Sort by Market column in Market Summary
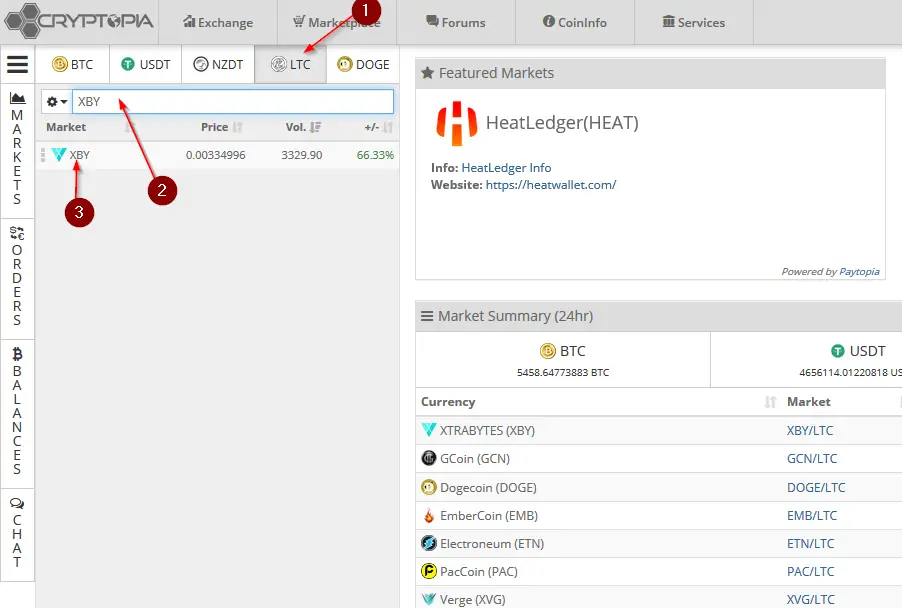902x608 pixels. (808, 402)
